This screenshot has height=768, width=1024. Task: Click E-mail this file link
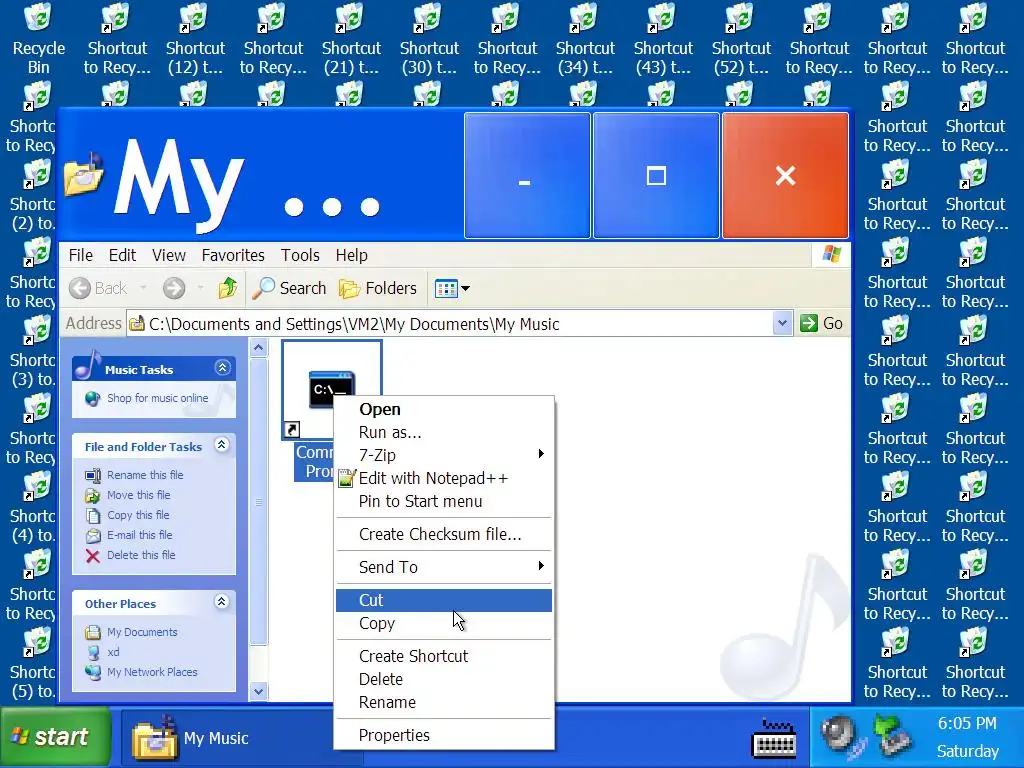[x=140, y=535]
